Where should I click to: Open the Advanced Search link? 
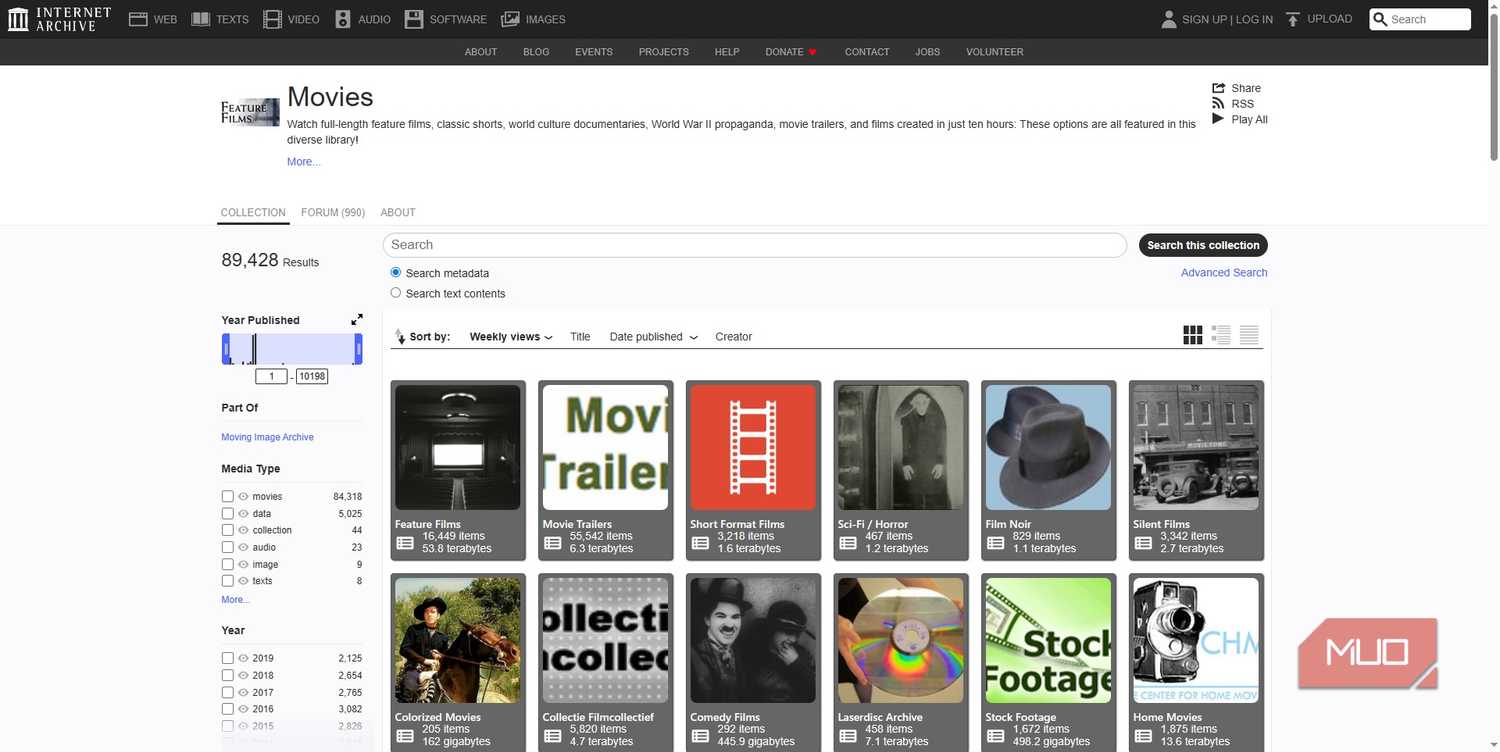click(1224, 273)
